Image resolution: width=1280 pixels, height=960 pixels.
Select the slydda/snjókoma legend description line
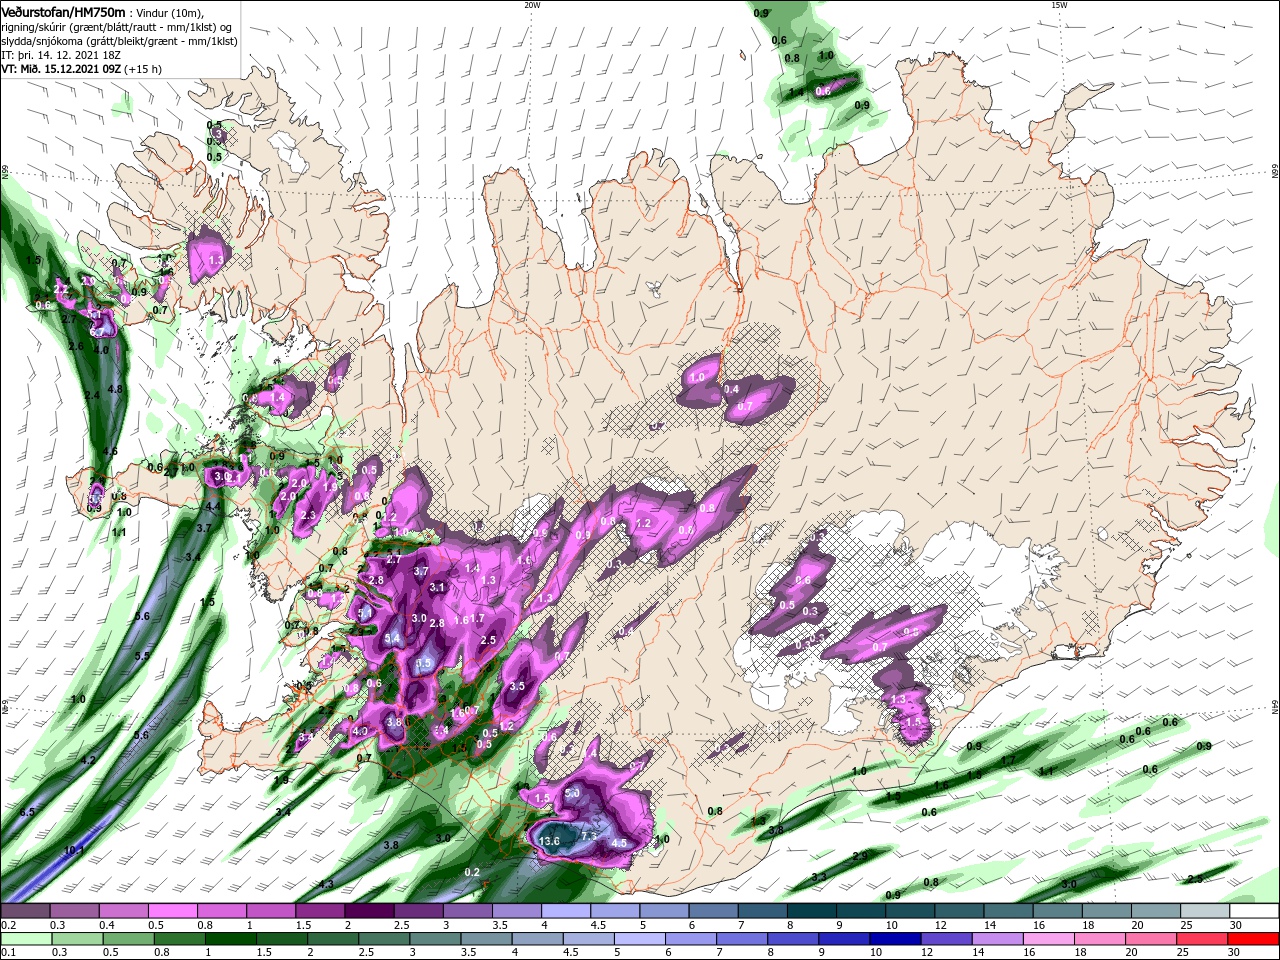[x=117, y=41]
